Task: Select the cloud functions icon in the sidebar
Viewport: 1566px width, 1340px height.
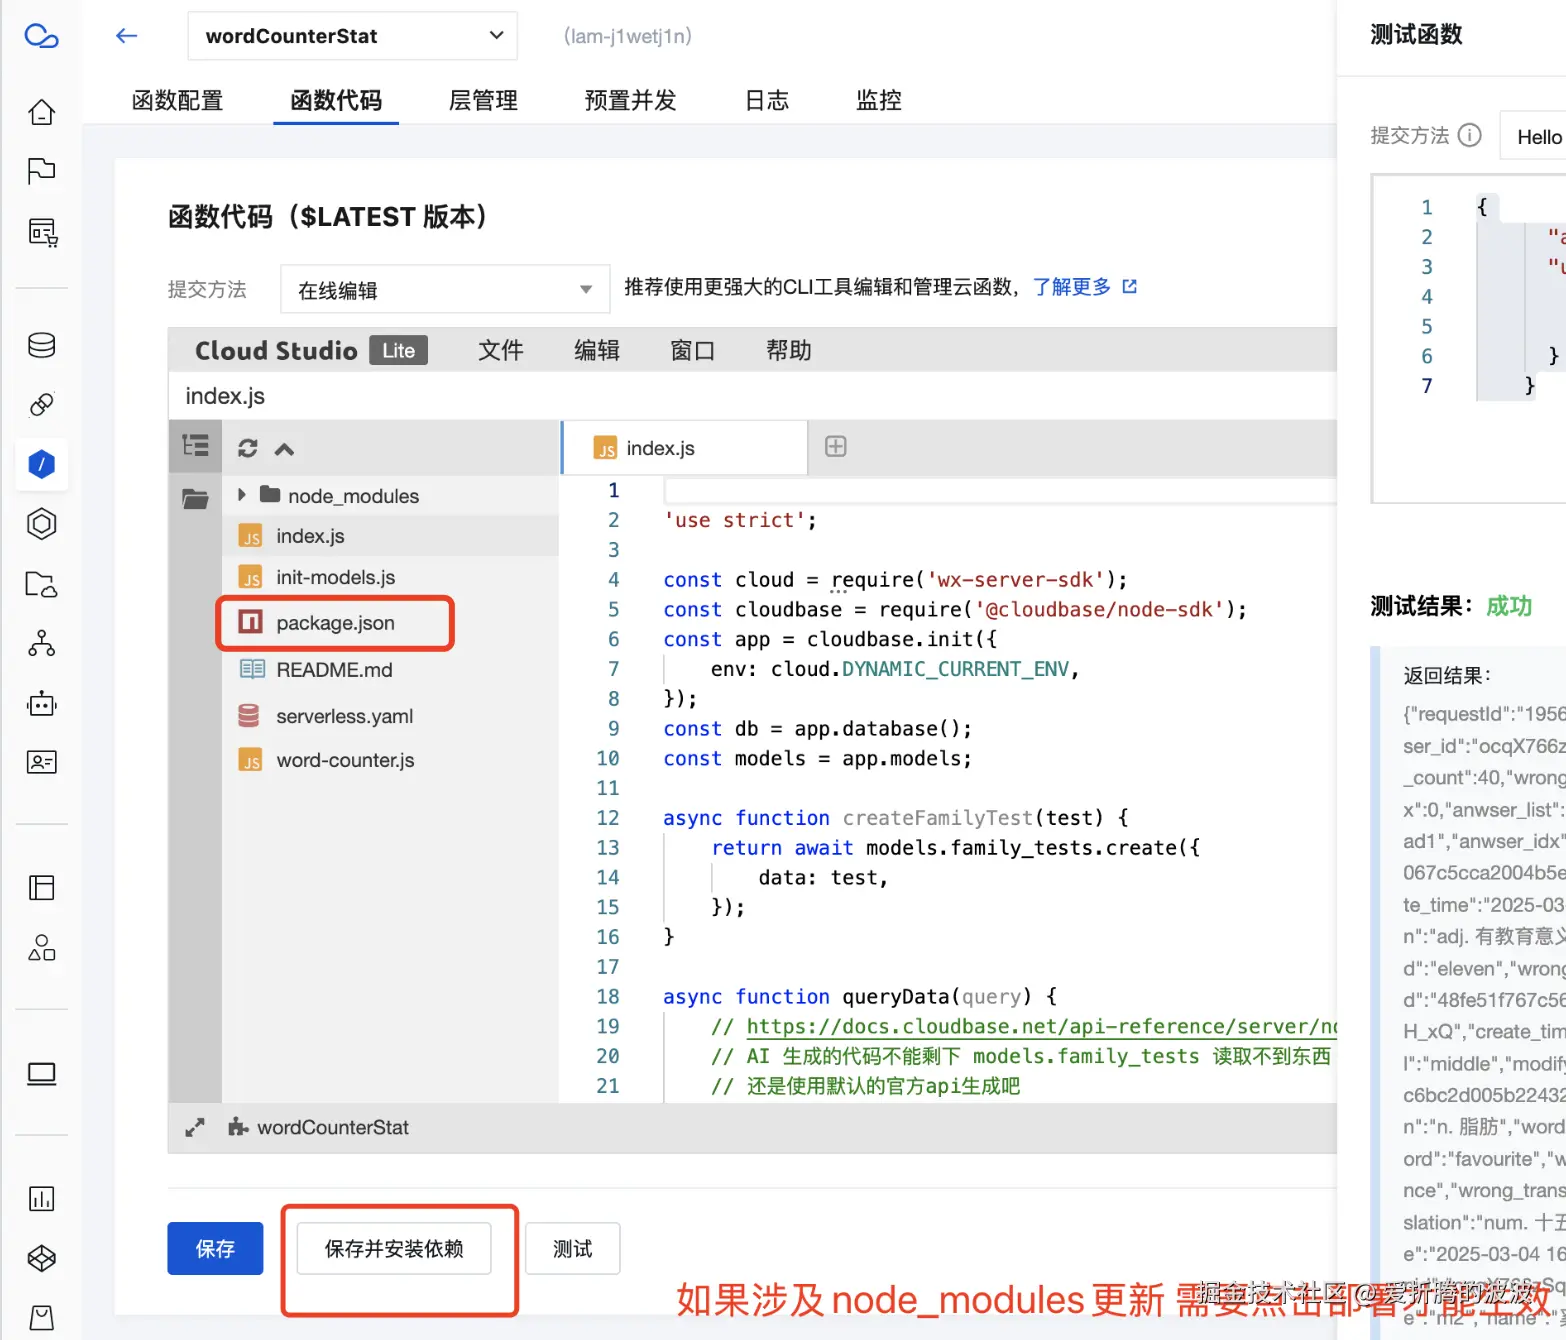Action: click(41, 463)
